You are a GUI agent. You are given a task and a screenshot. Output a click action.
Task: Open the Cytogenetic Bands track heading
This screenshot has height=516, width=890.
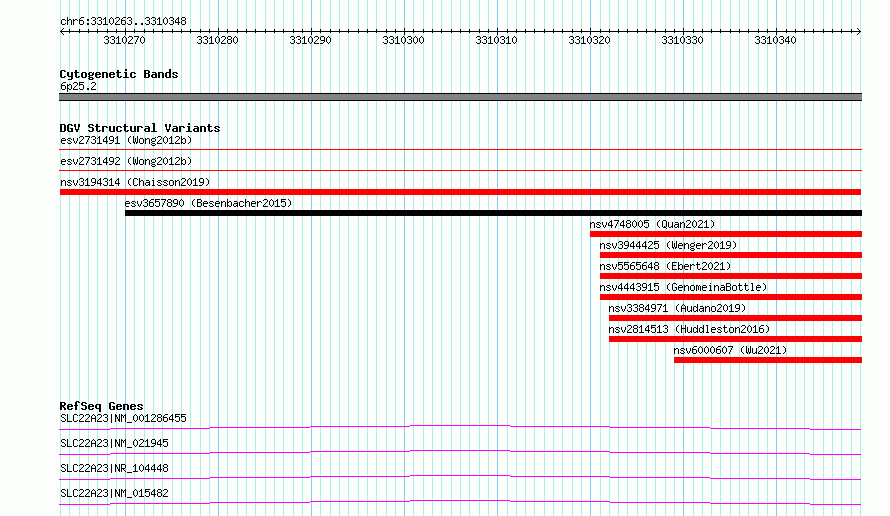click(x=119, y=74)
